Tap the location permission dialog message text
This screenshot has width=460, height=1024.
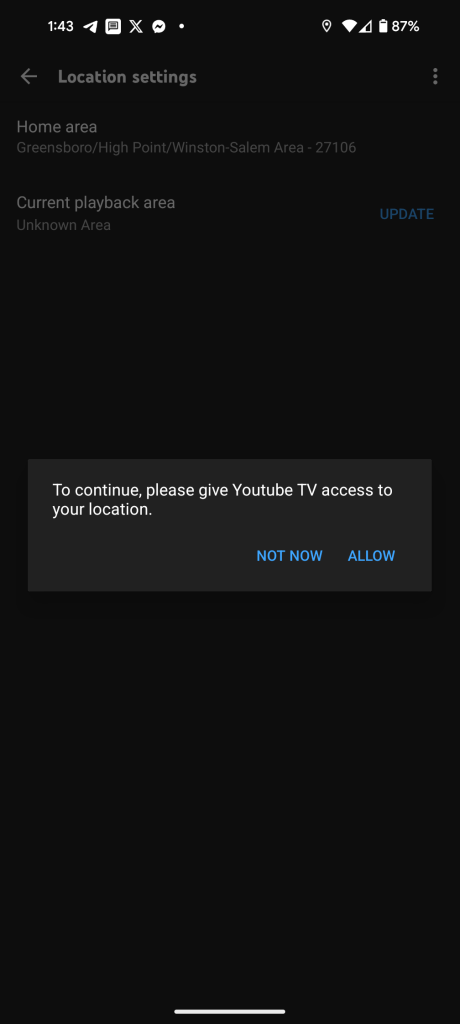223,500
